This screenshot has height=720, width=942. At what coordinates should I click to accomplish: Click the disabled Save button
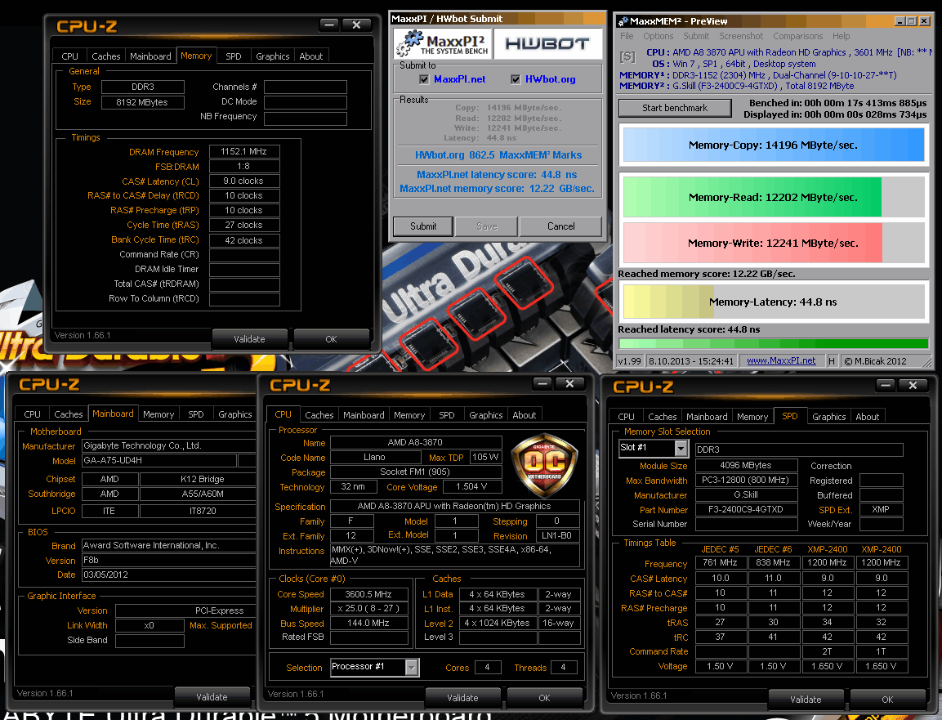point(487,226)
